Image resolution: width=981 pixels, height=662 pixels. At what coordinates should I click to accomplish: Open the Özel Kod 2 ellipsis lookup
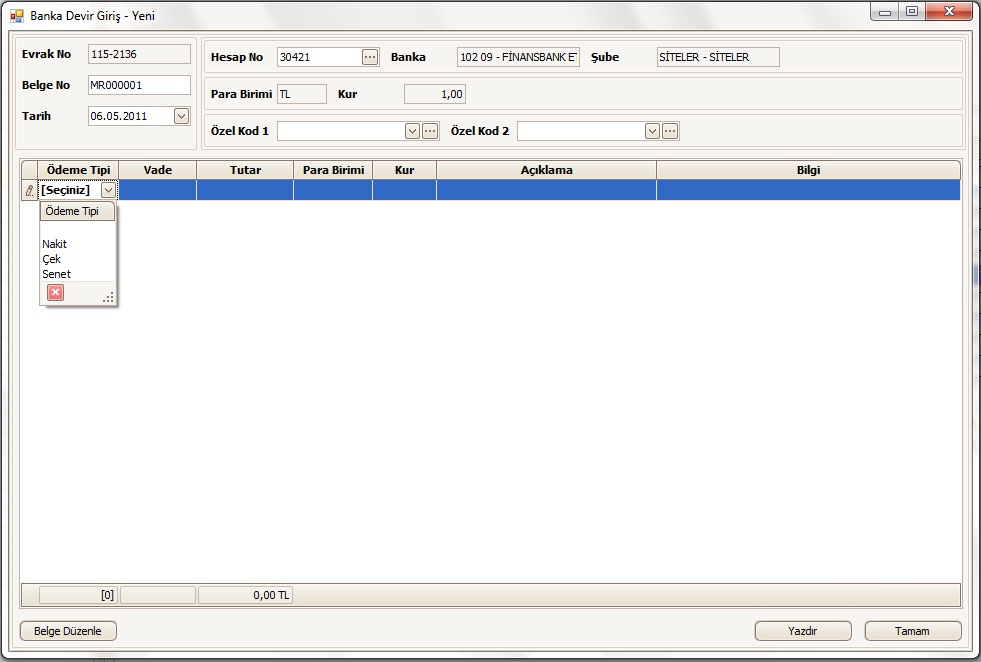pos(670,131)
